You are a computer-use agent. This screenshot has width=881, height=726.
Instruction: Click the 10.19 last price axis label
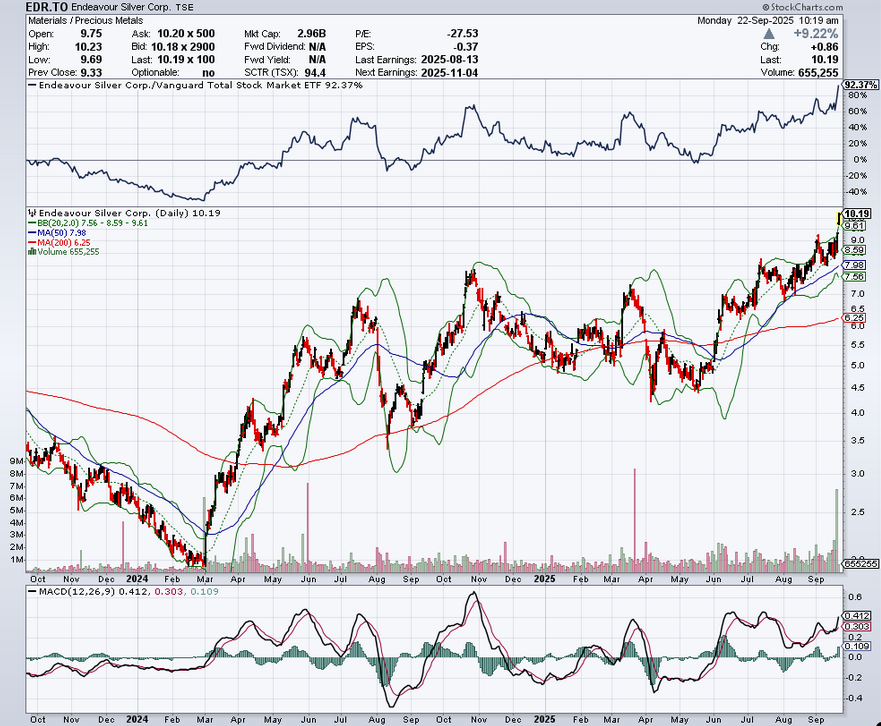[857, 214]
